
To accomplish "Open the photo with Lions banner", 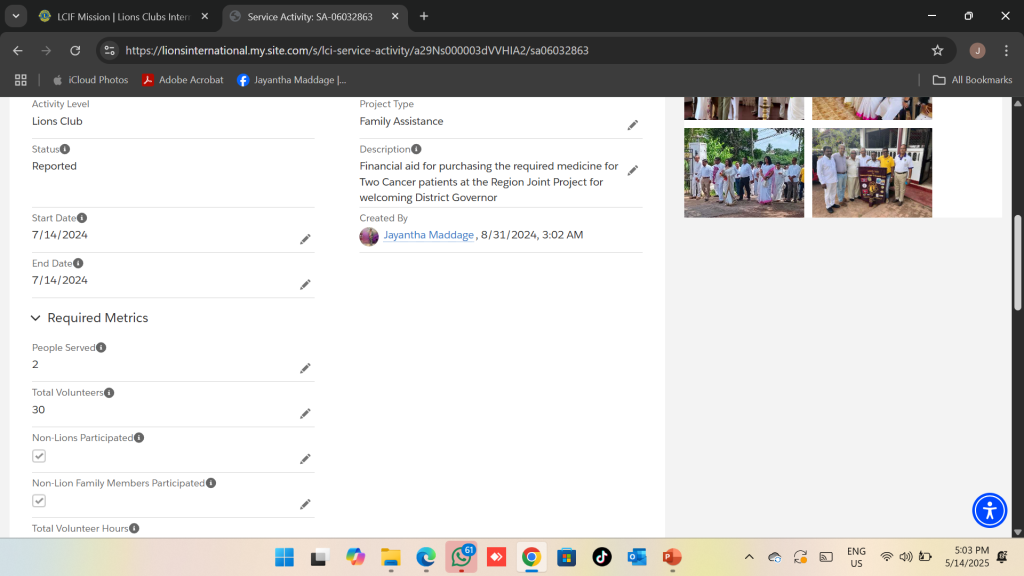I will pyautogui.click(x=872, y=172).
